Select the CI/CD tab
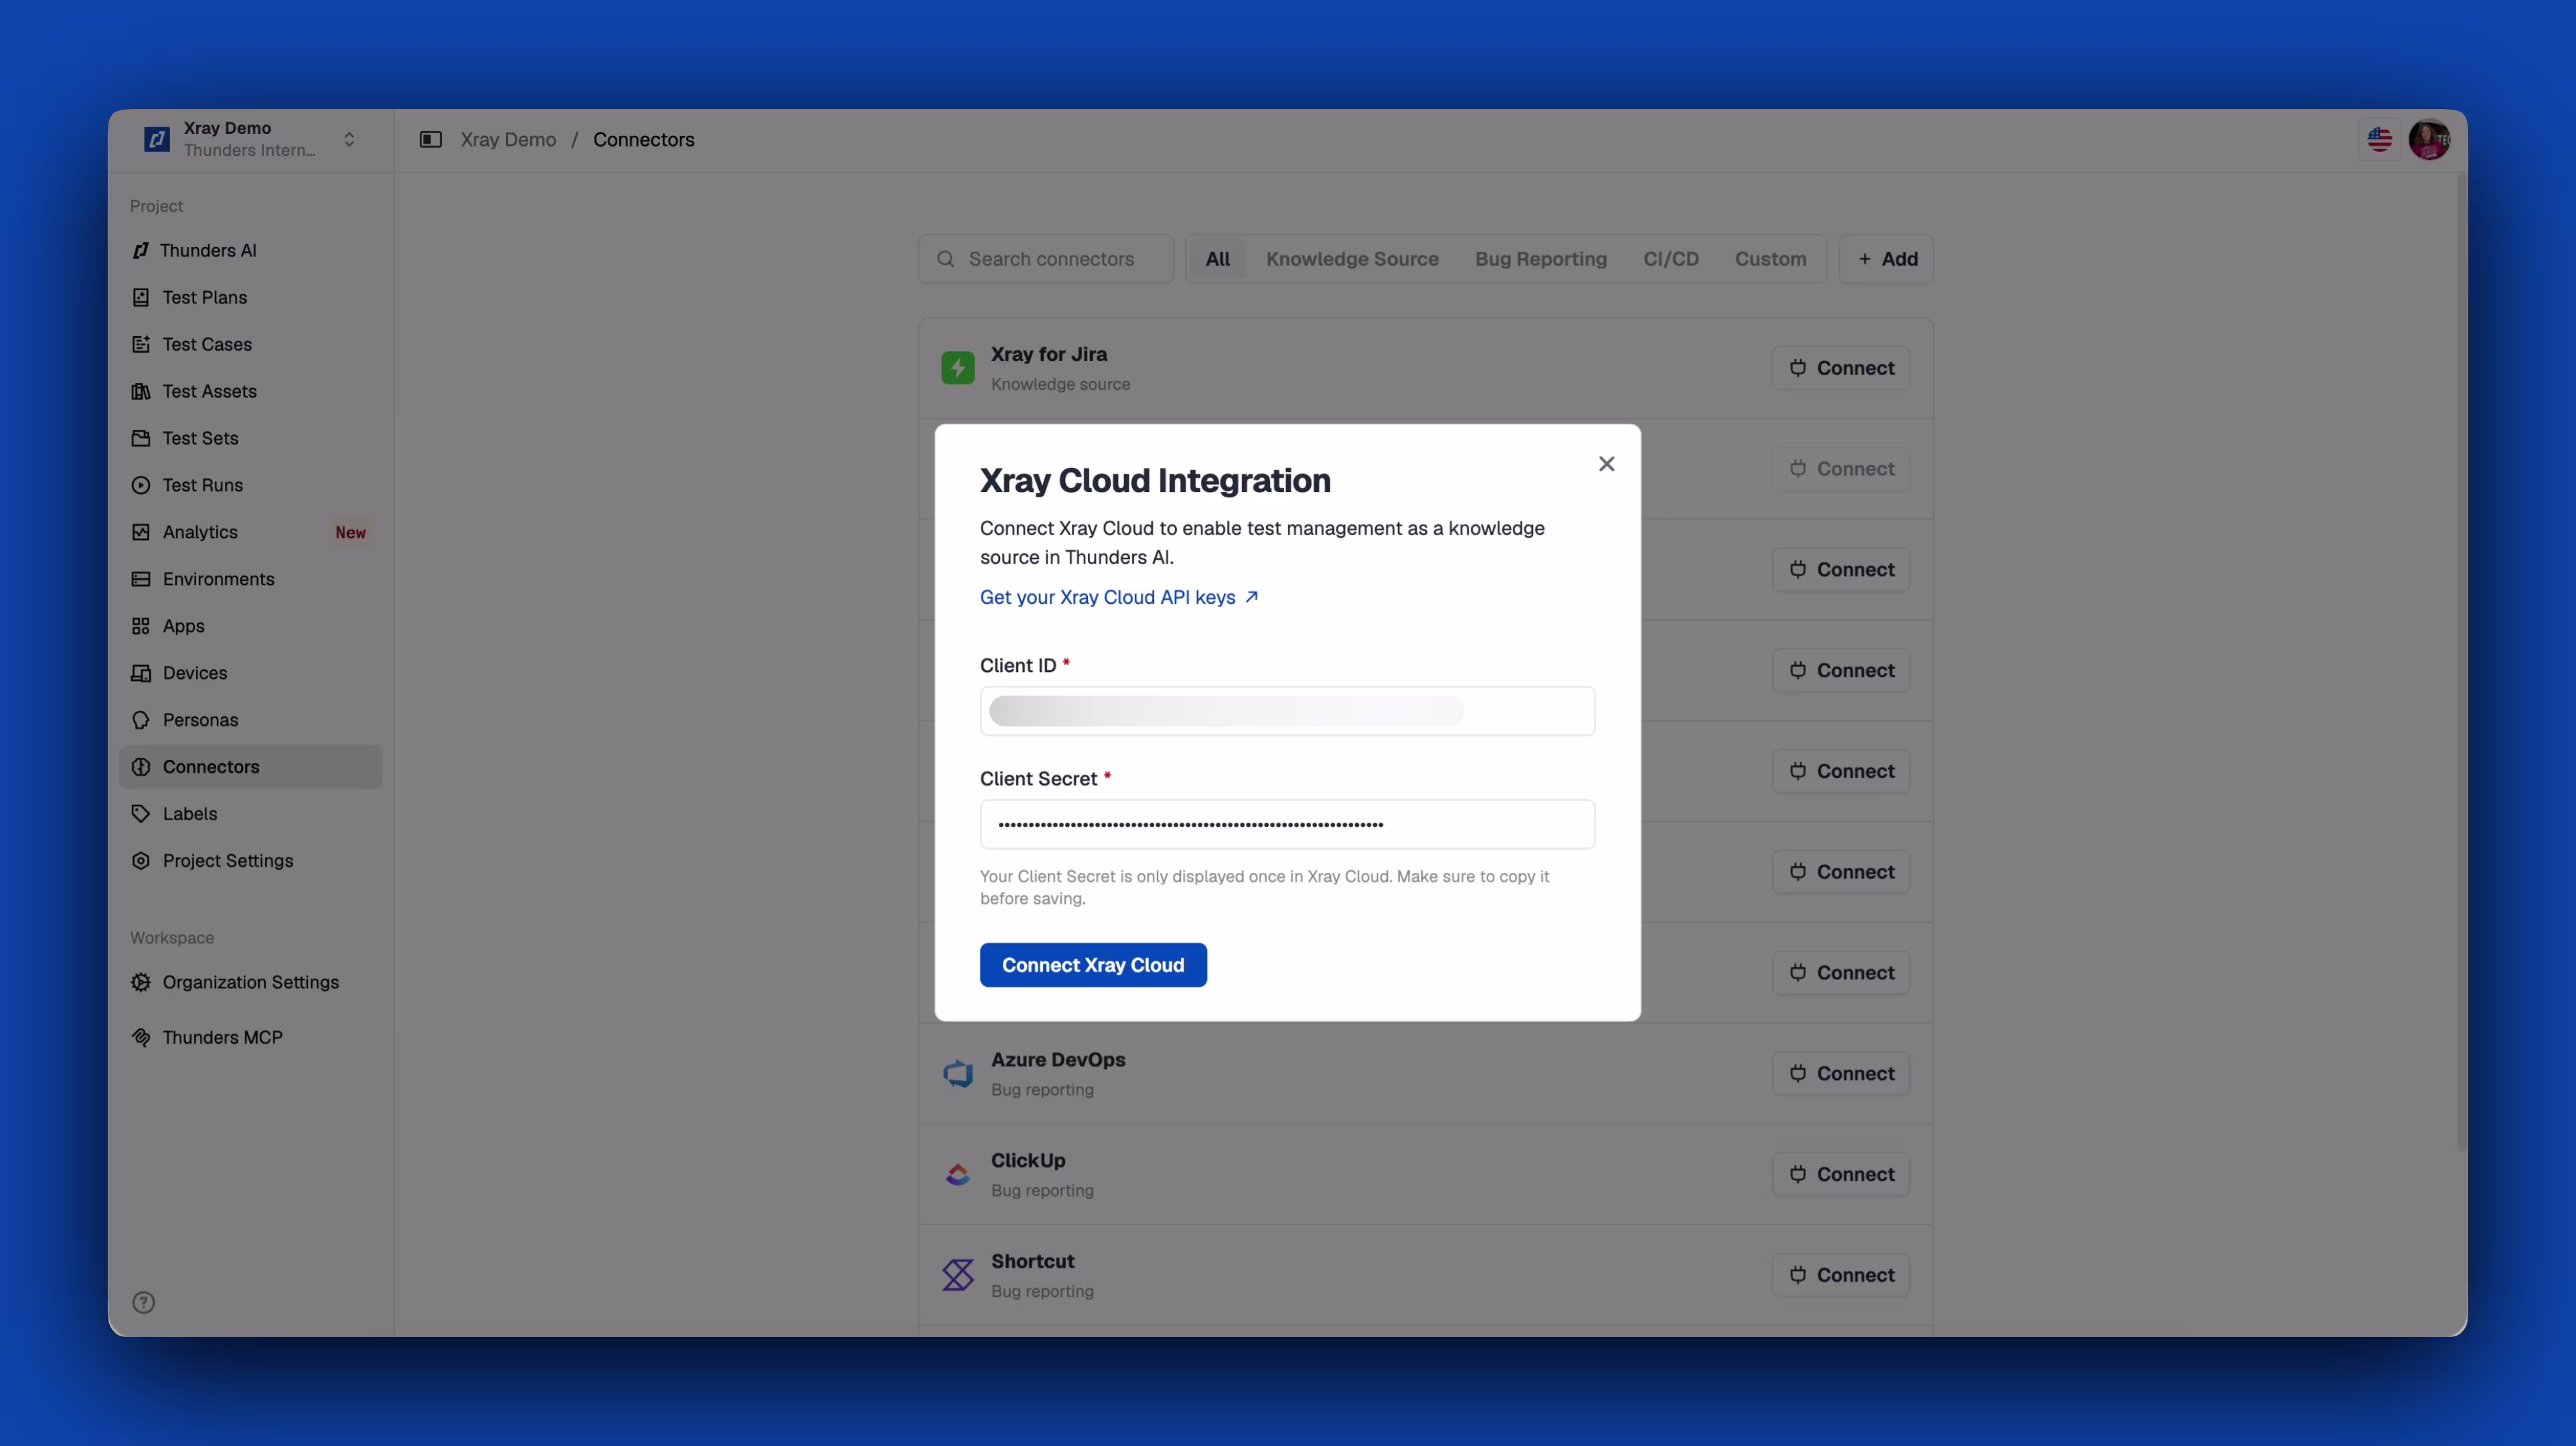The width and height of the screenshot is (2576, 1446). point(1670,259)
